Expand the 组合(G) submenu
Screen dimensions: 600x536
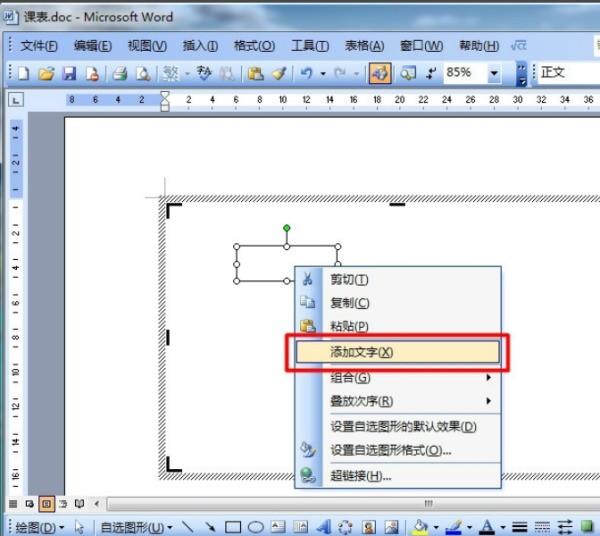tap(398, 378)
